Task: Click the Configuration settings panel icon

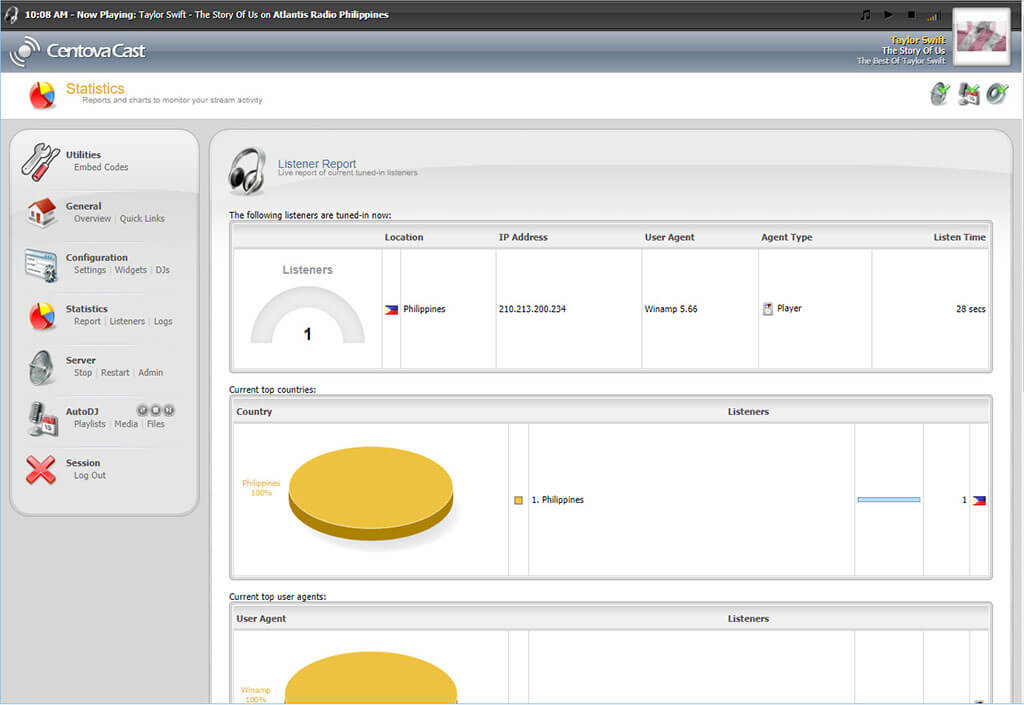Action: [41, 265]
